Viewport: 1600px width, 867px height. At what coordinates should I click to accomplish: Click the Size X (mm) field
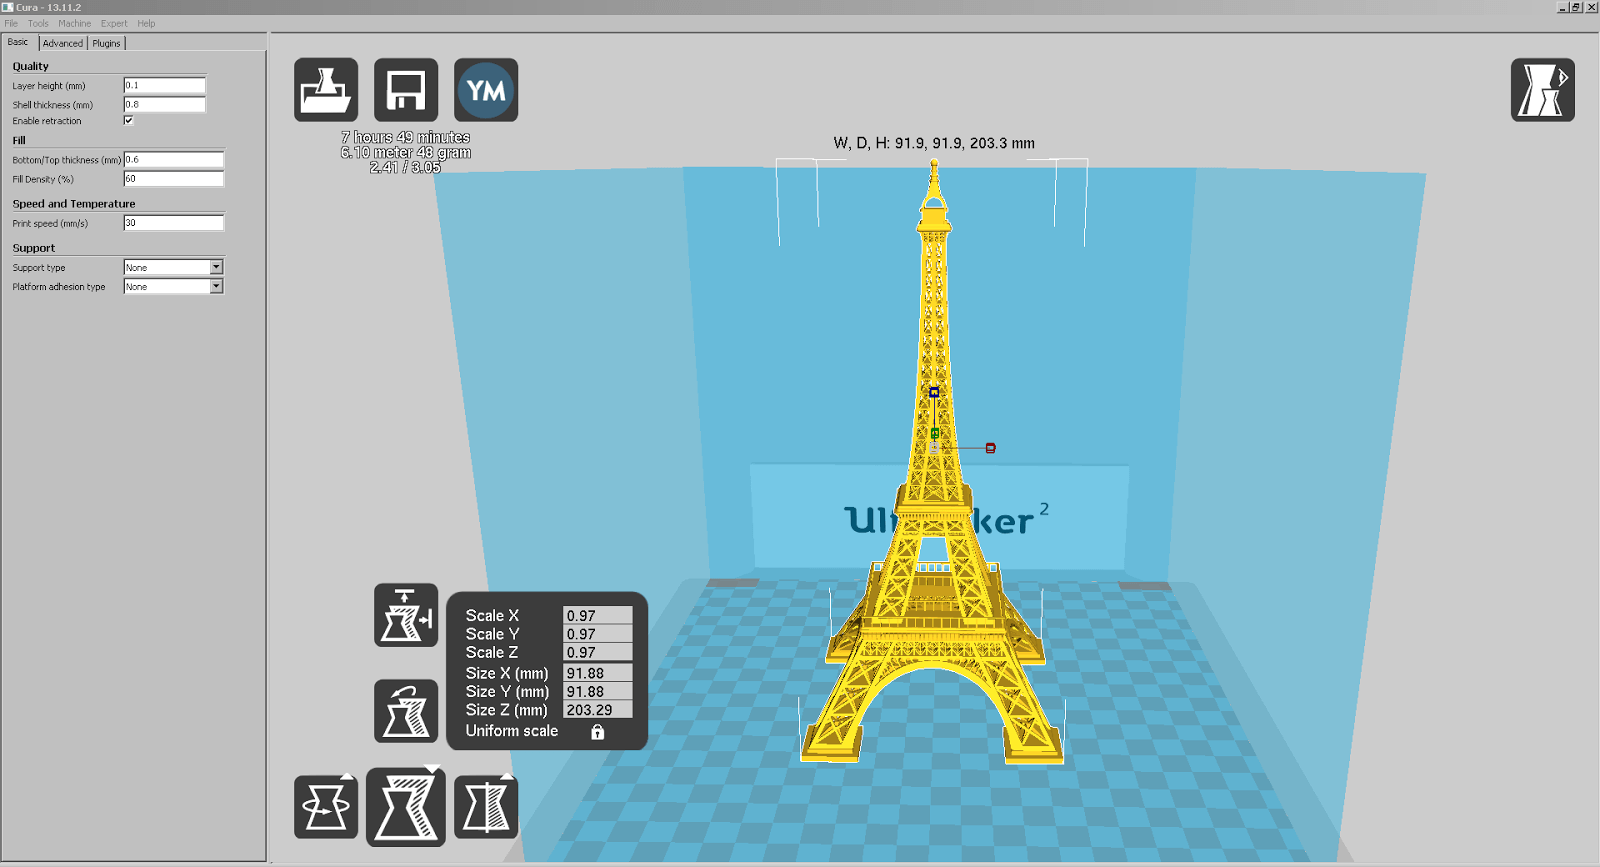coord(598,673)
